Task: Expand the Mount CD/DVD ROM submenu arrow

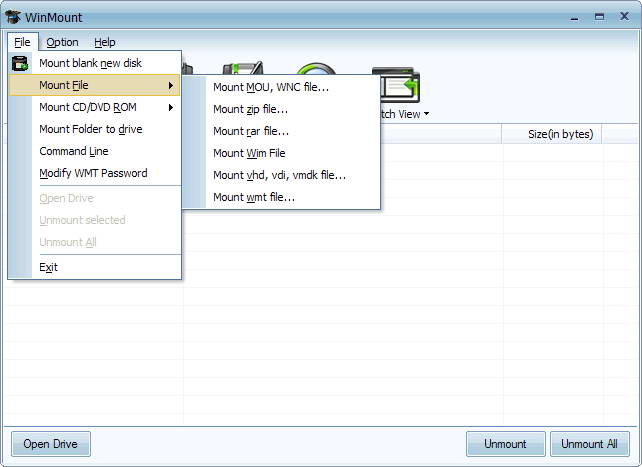Action: [x=171, y=107]
